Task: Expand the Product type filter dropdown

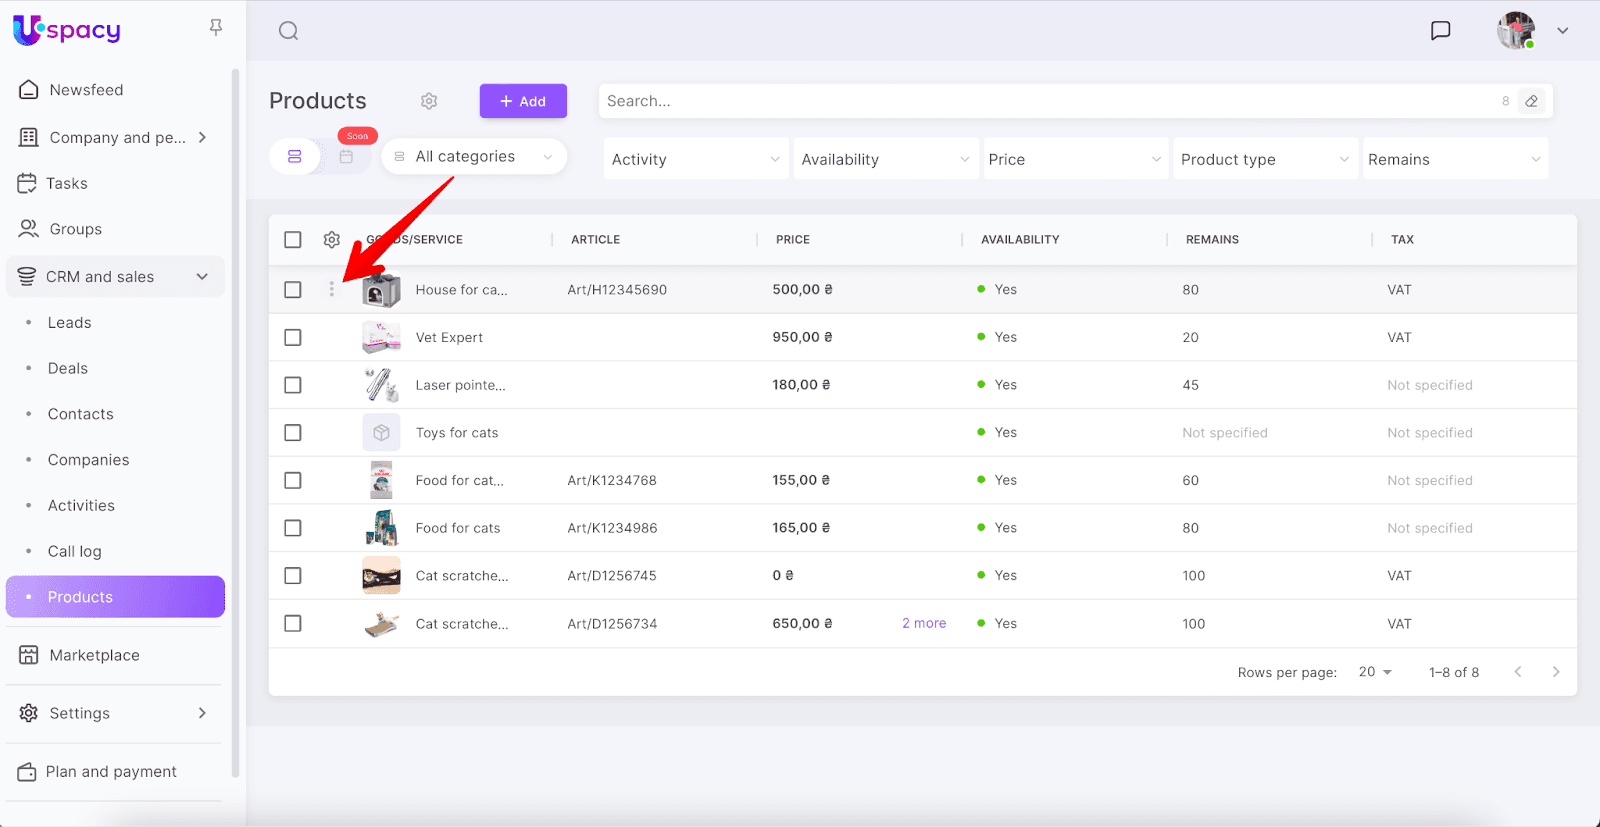Action: tap(1264, 159)
